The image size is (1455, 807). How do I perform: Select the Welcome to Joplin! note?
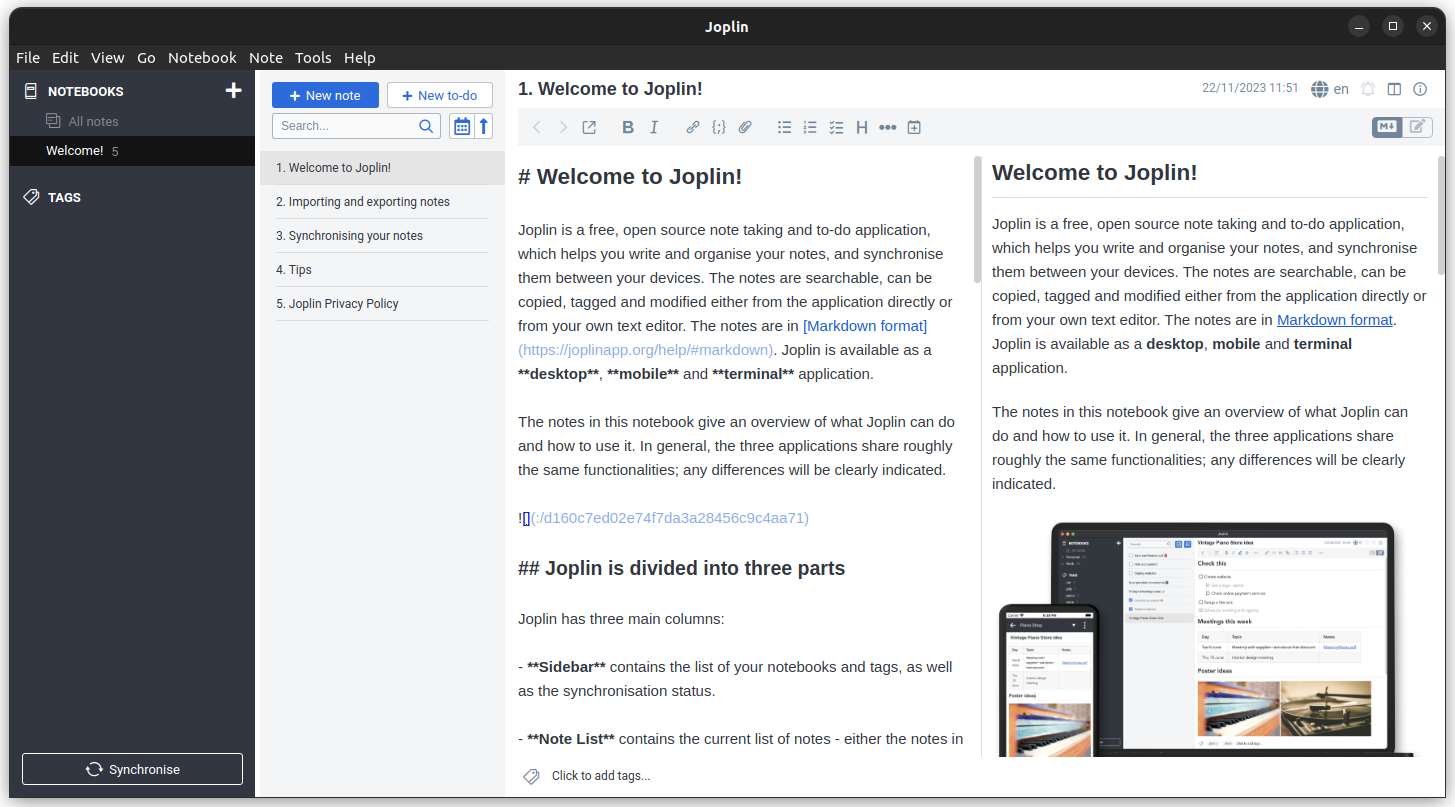coord(382,168)
